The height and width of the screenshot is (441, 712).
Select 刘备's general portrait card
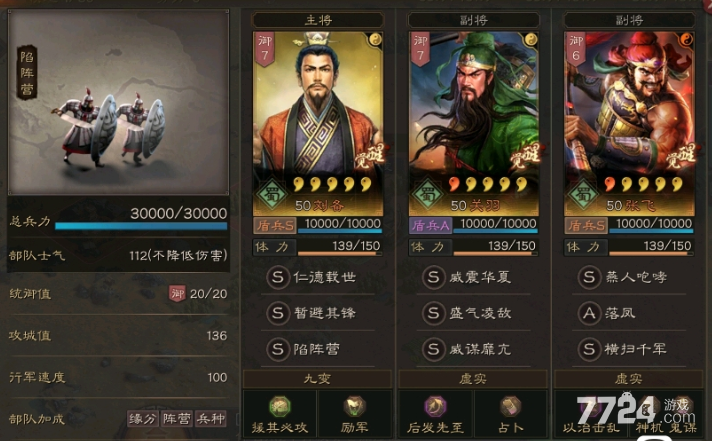click(x=318, y=124)
